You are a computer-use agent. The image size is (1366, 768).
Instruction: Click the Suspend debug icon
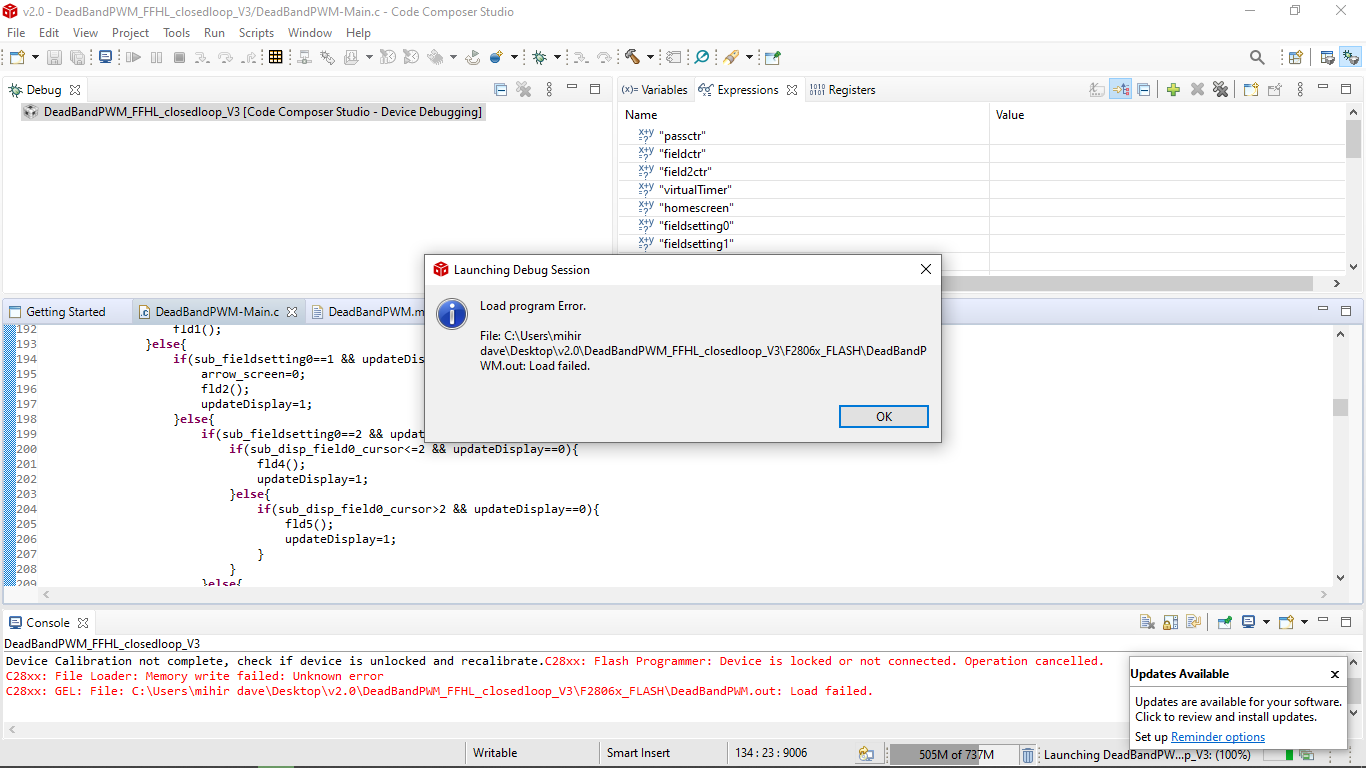[x=156, y=58]
